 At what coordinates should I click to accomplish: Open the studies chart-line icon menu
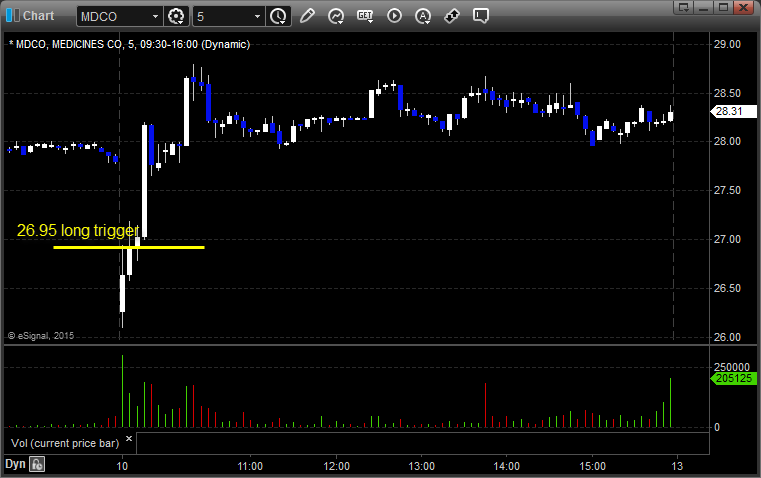pyautogui.click(x=336, y=16)
